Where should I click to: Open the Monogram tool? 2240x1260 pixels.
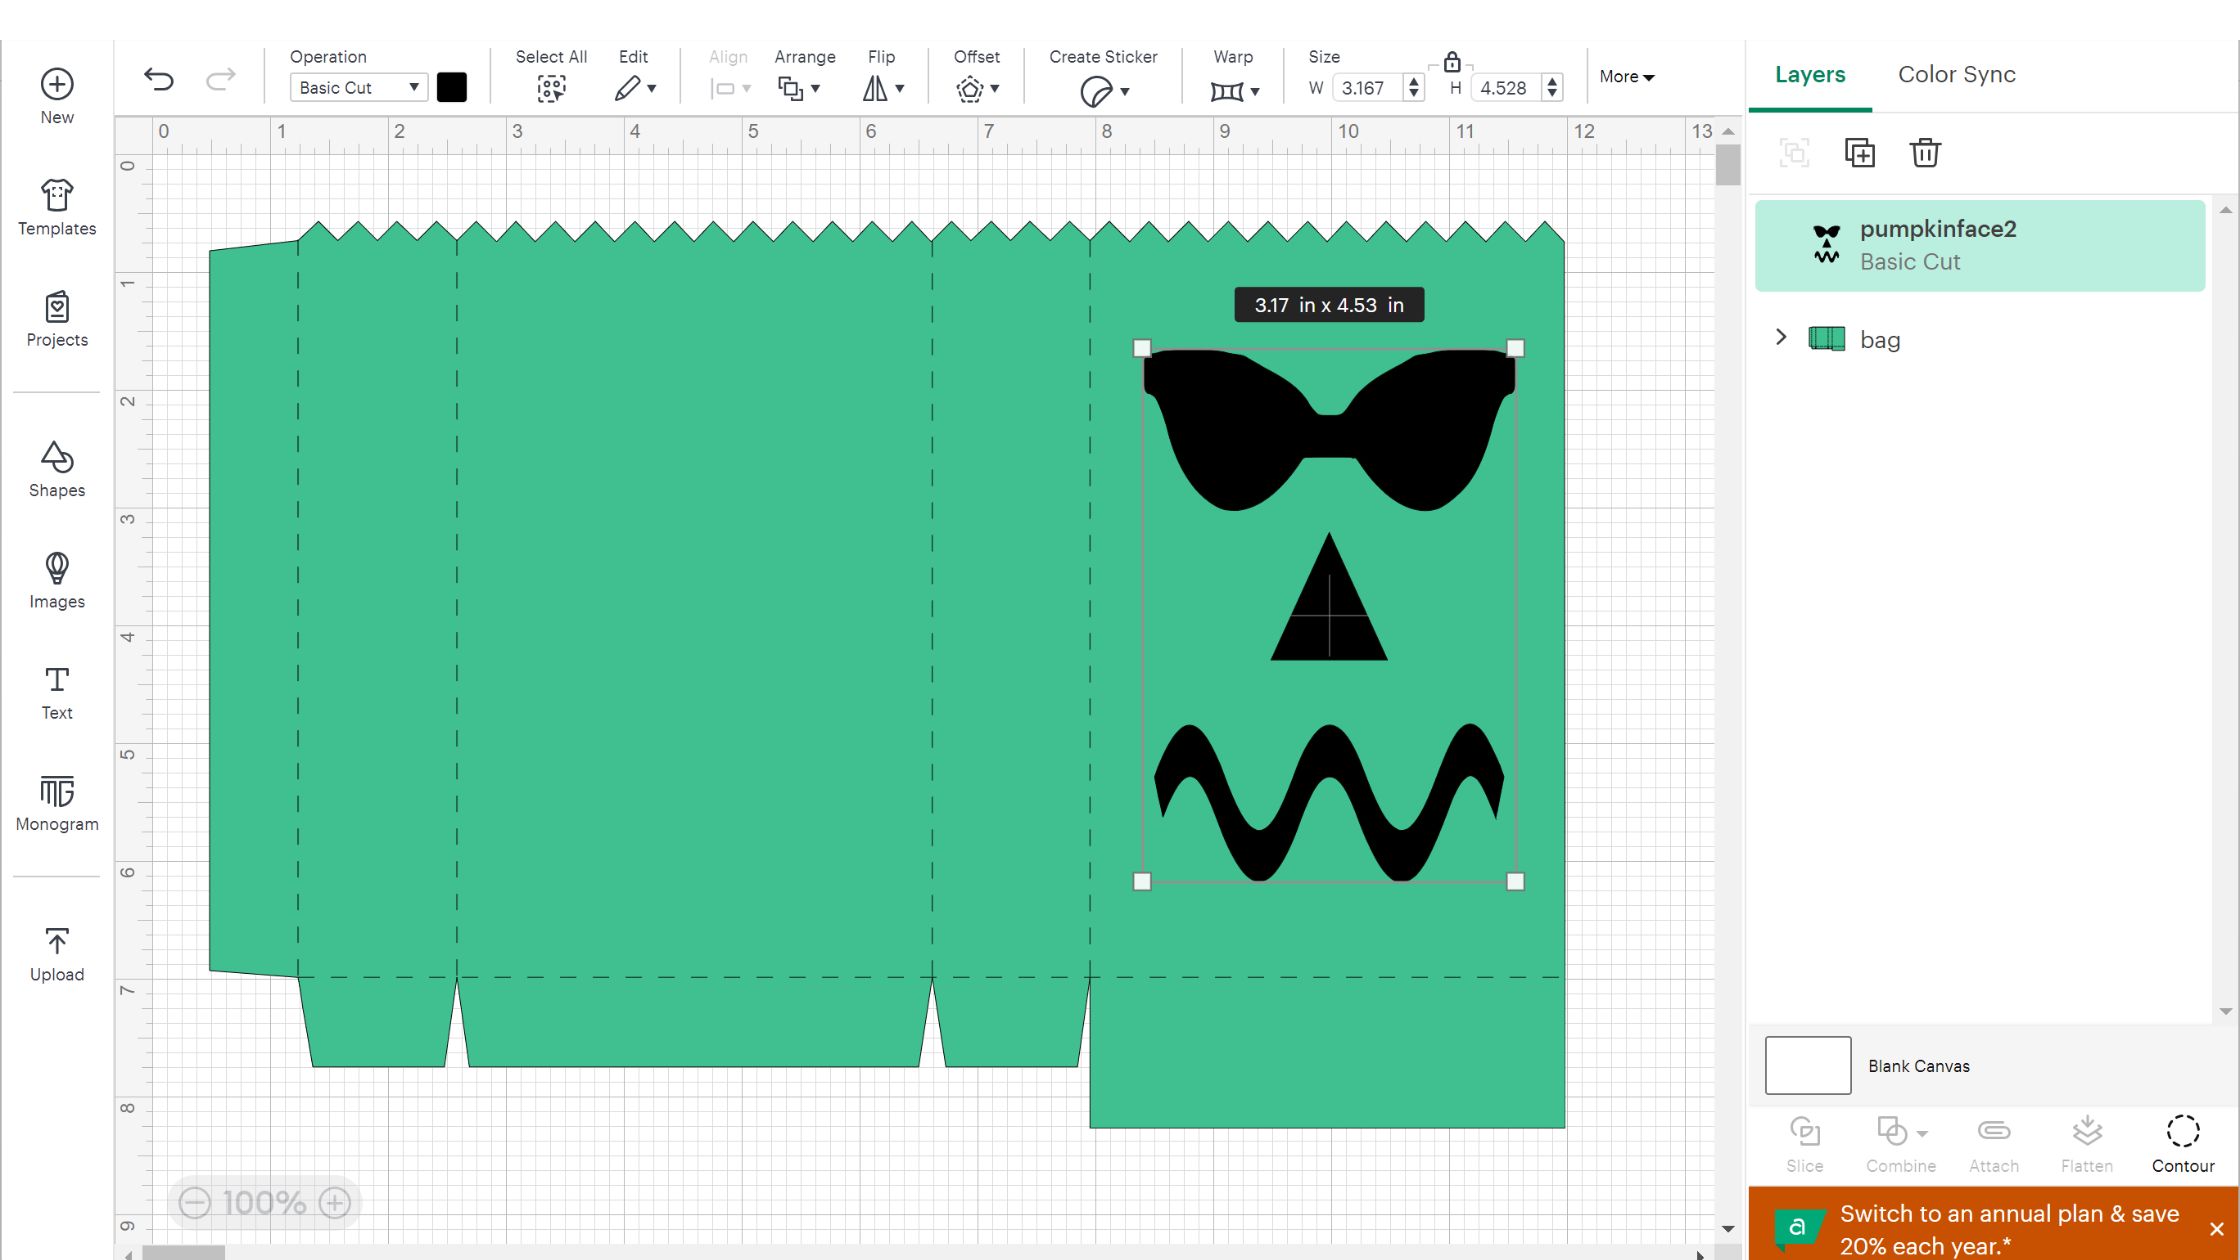click(57, 803)
